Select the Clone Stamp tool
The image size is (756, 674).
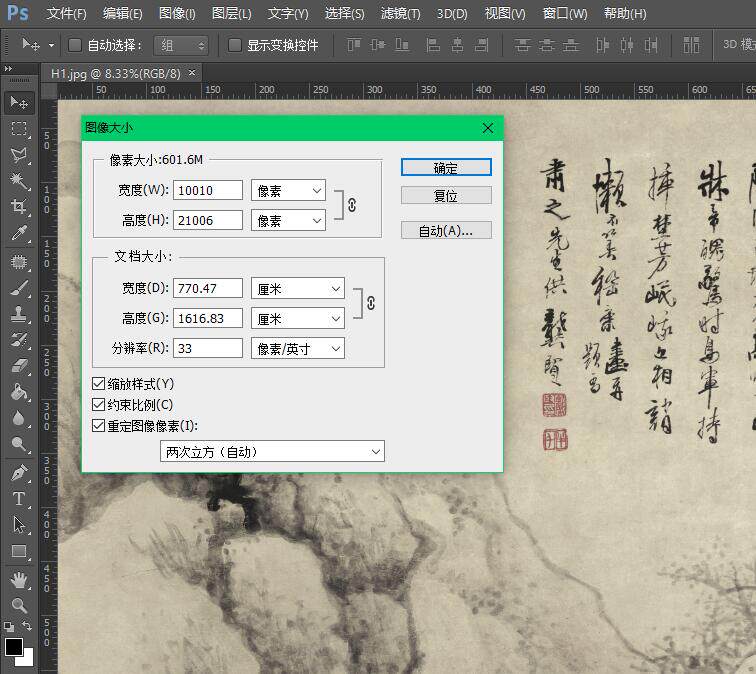coord(19,314)
